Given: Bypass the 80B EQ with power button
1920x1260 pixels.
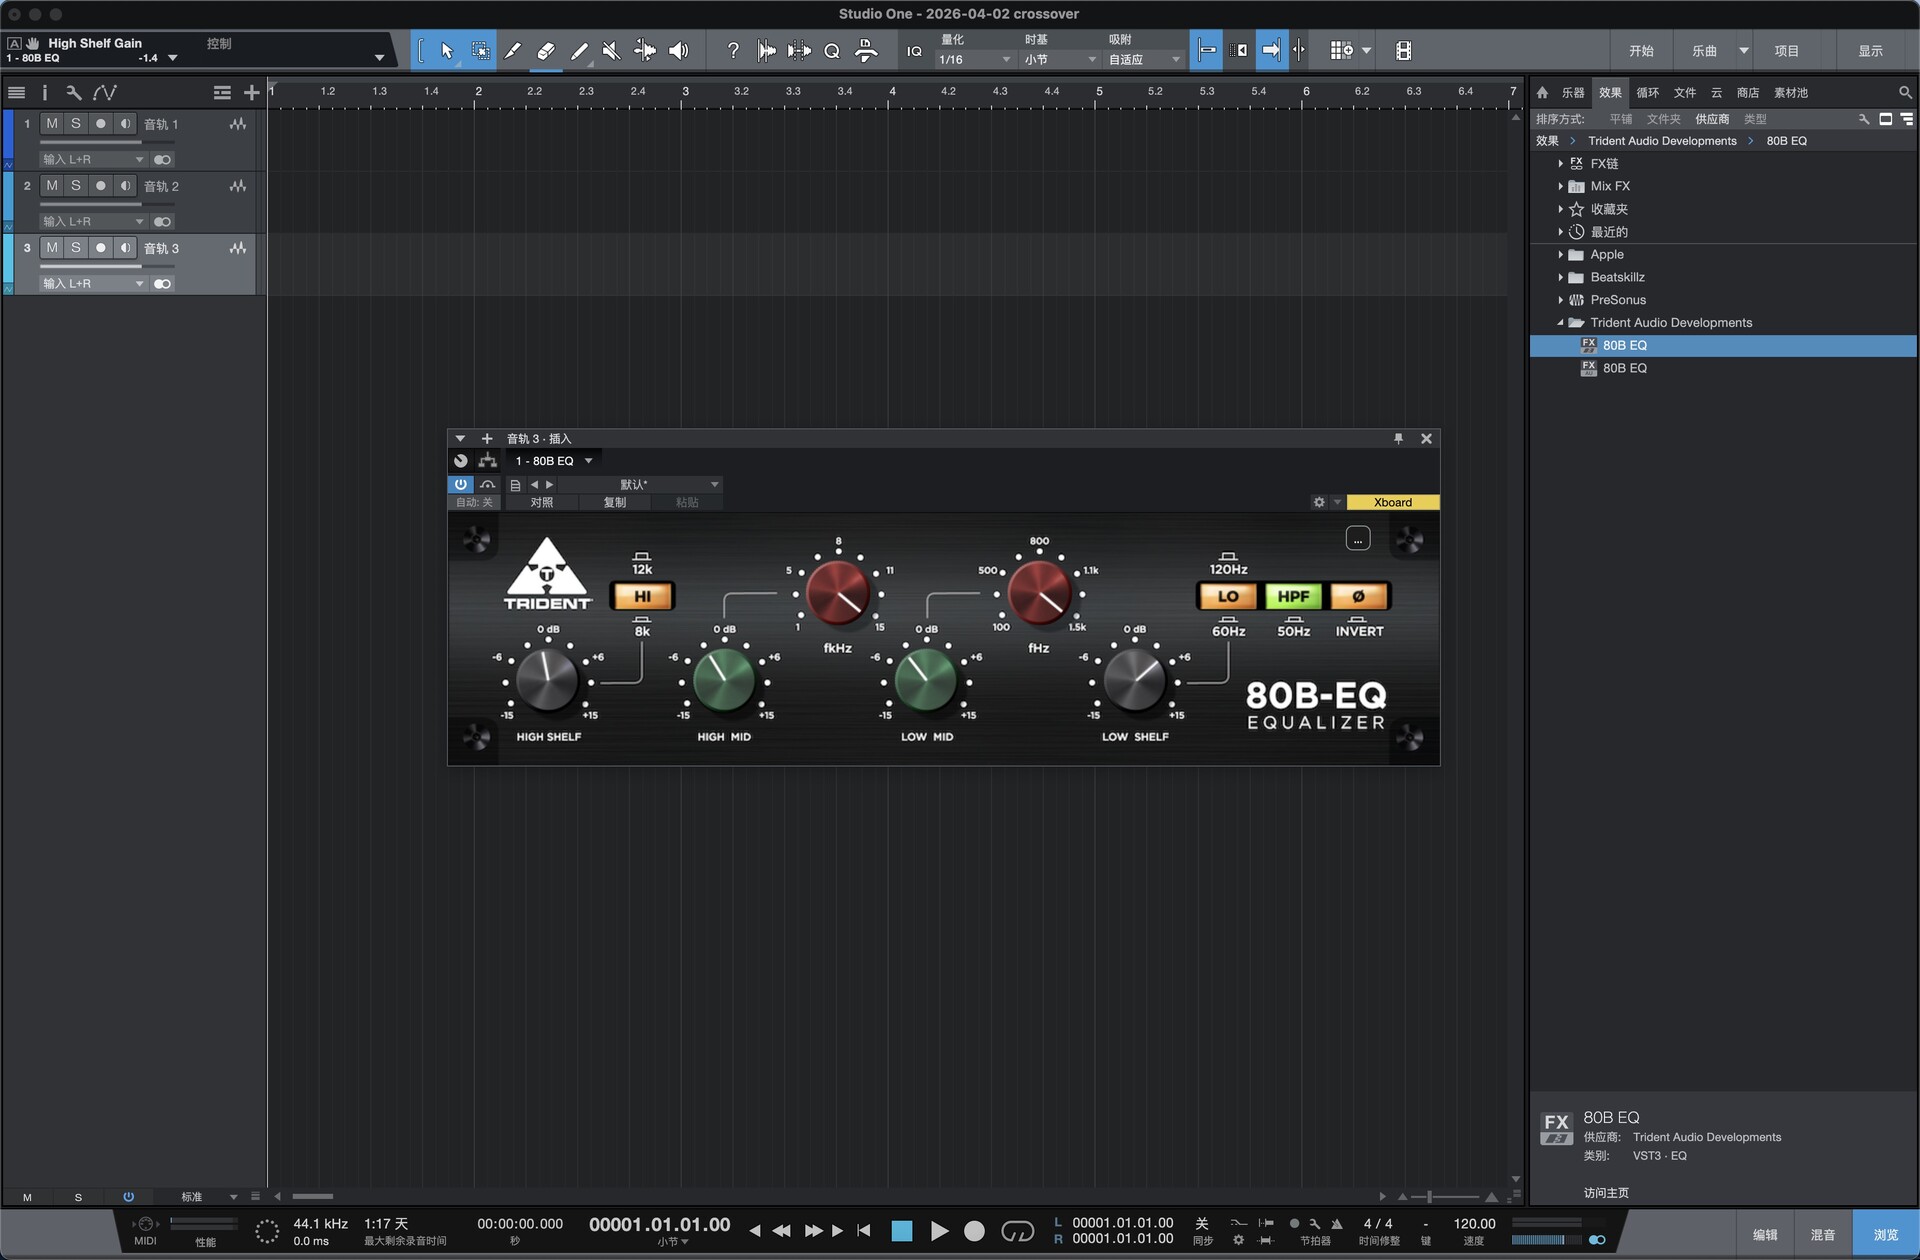Looking at the screenshot, I should 461,485.
